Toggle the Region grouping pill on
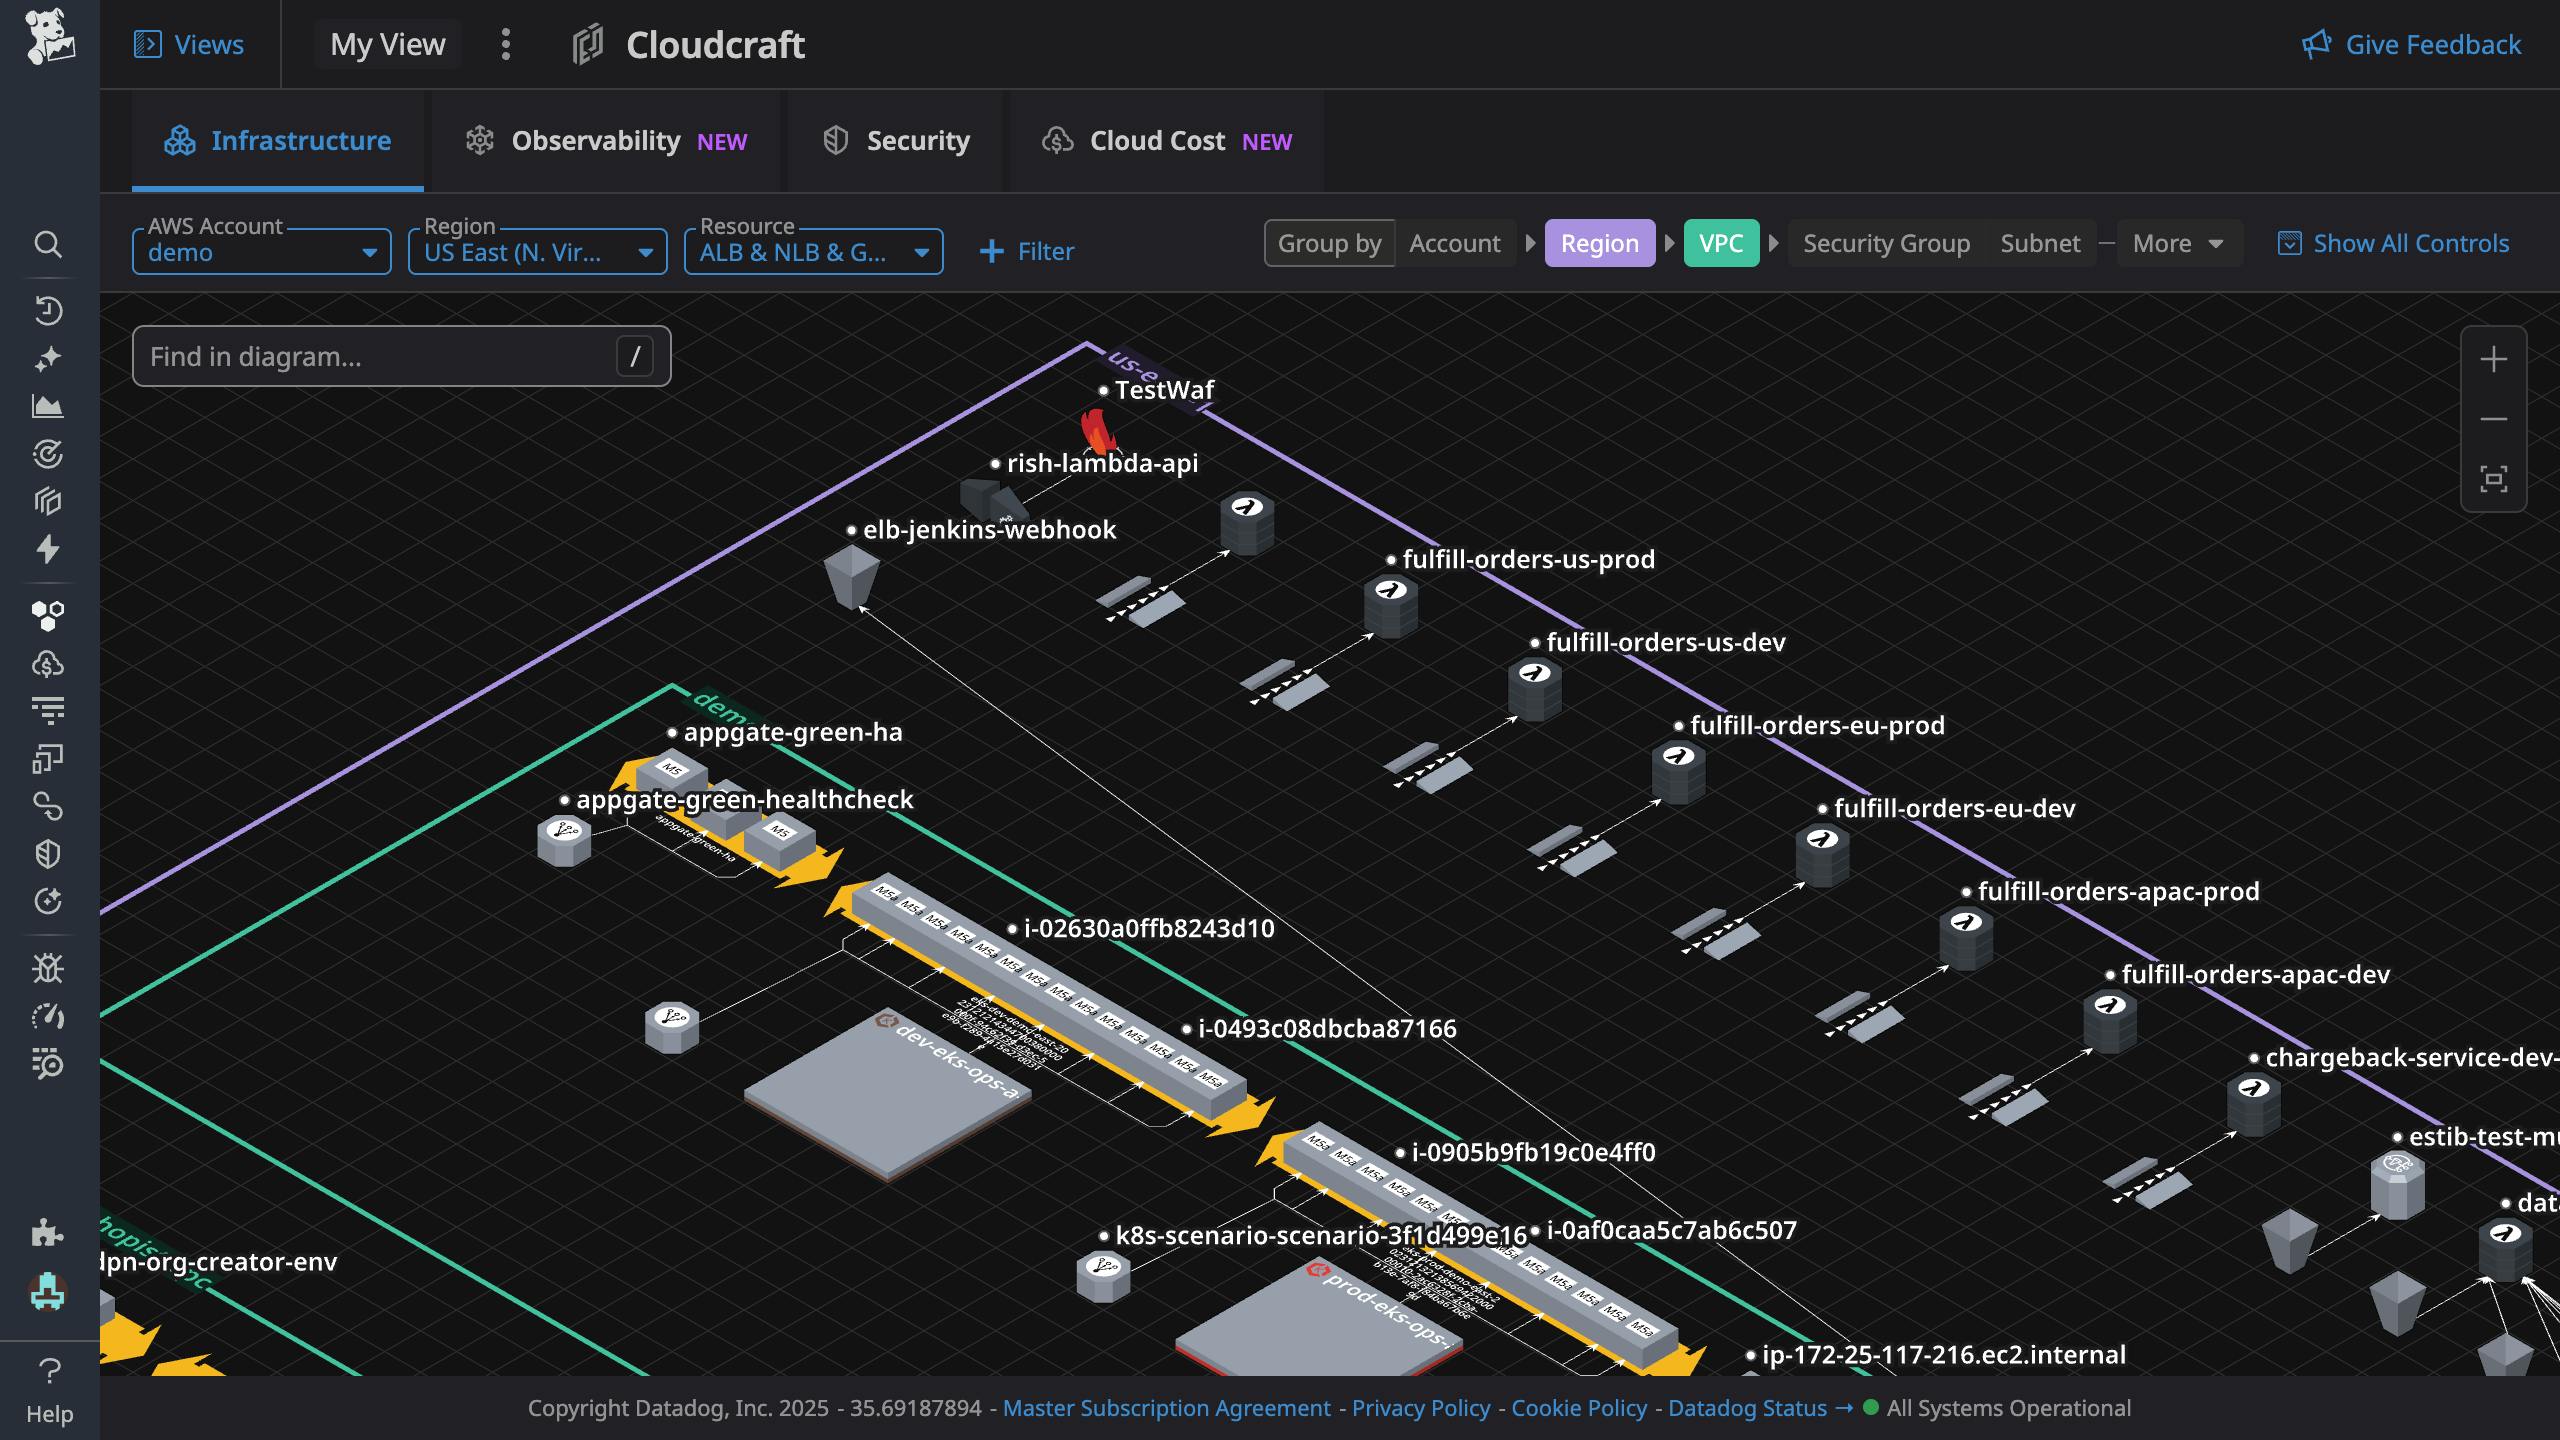This screenshot has width=2560, height=1440. point(1599,243)
